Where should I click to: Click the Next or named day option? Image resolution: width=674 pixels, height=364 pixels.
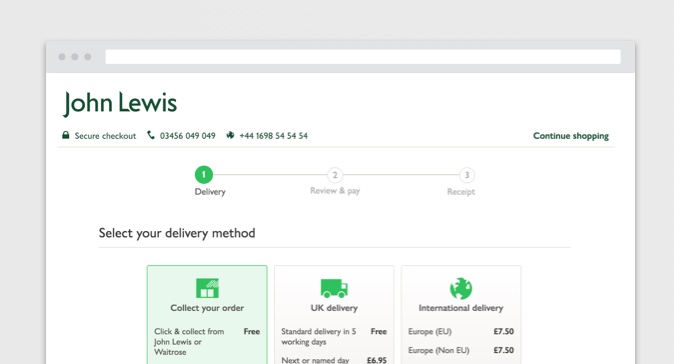(x=315, y=360)
